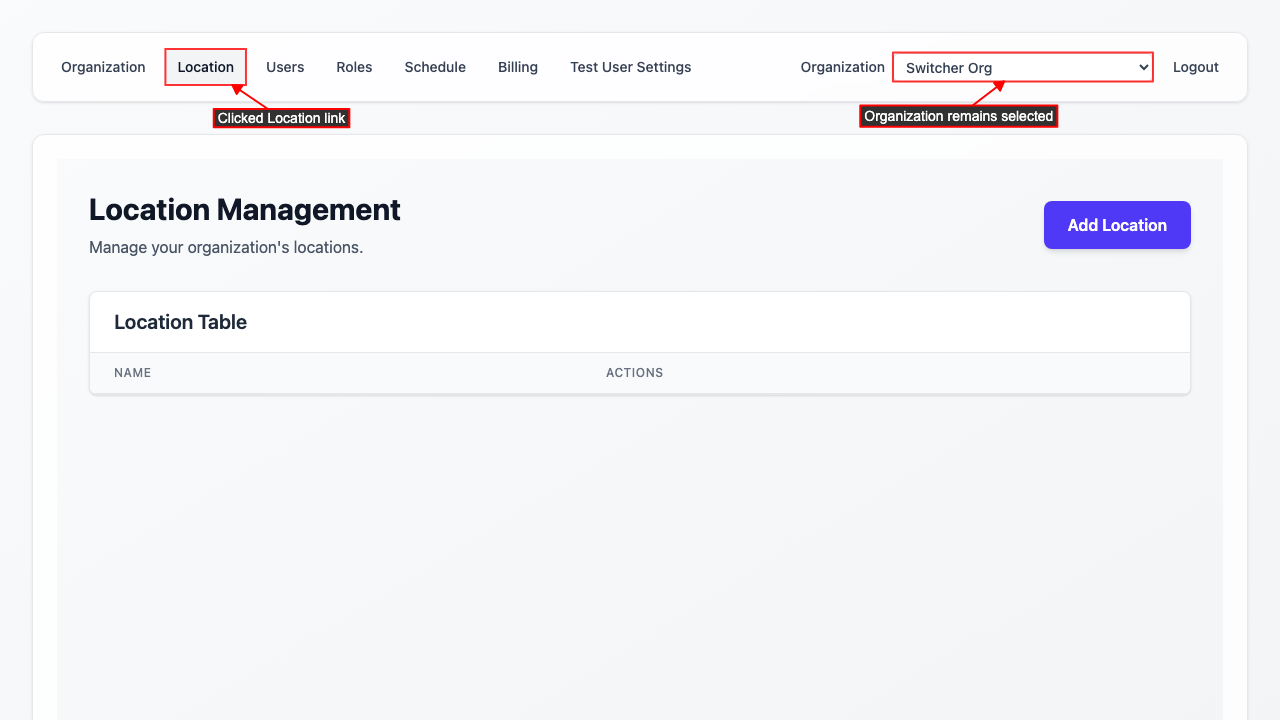Viewport: 1280px width, 720px height.
Task: Select the Location Table header
Action: pyautogui.click(x=180, y=322)
